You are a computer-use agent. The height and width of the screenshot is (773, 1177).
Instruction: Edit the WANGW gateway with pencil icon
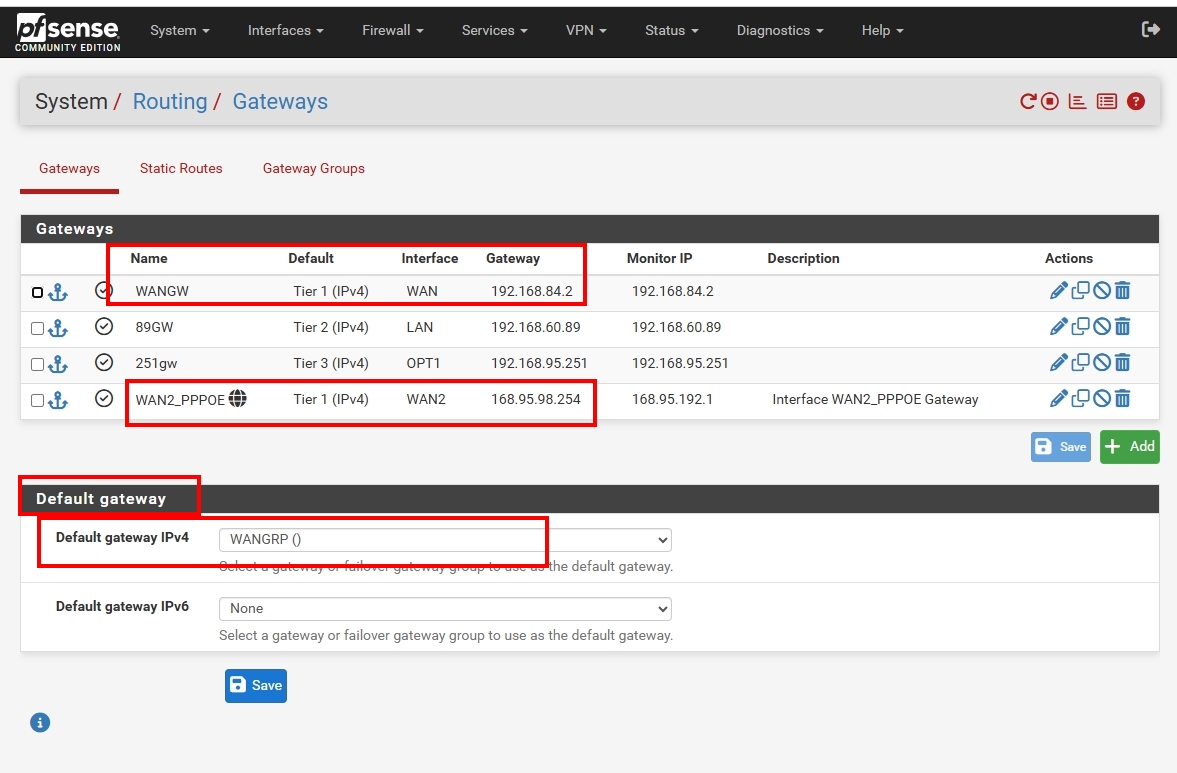click(1058, 291)
